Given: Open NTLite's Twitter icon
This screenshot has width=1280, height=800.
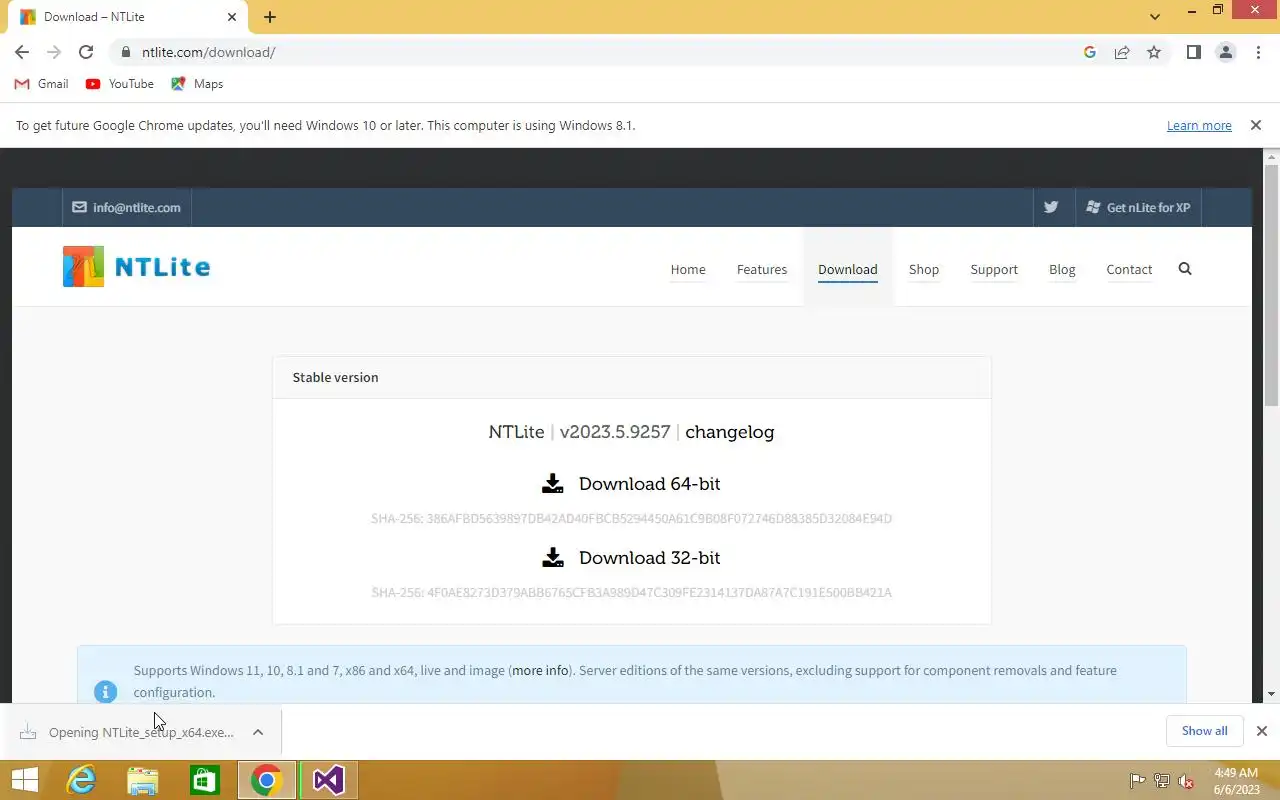Looking at the screenshot, I should (1051, 207).
